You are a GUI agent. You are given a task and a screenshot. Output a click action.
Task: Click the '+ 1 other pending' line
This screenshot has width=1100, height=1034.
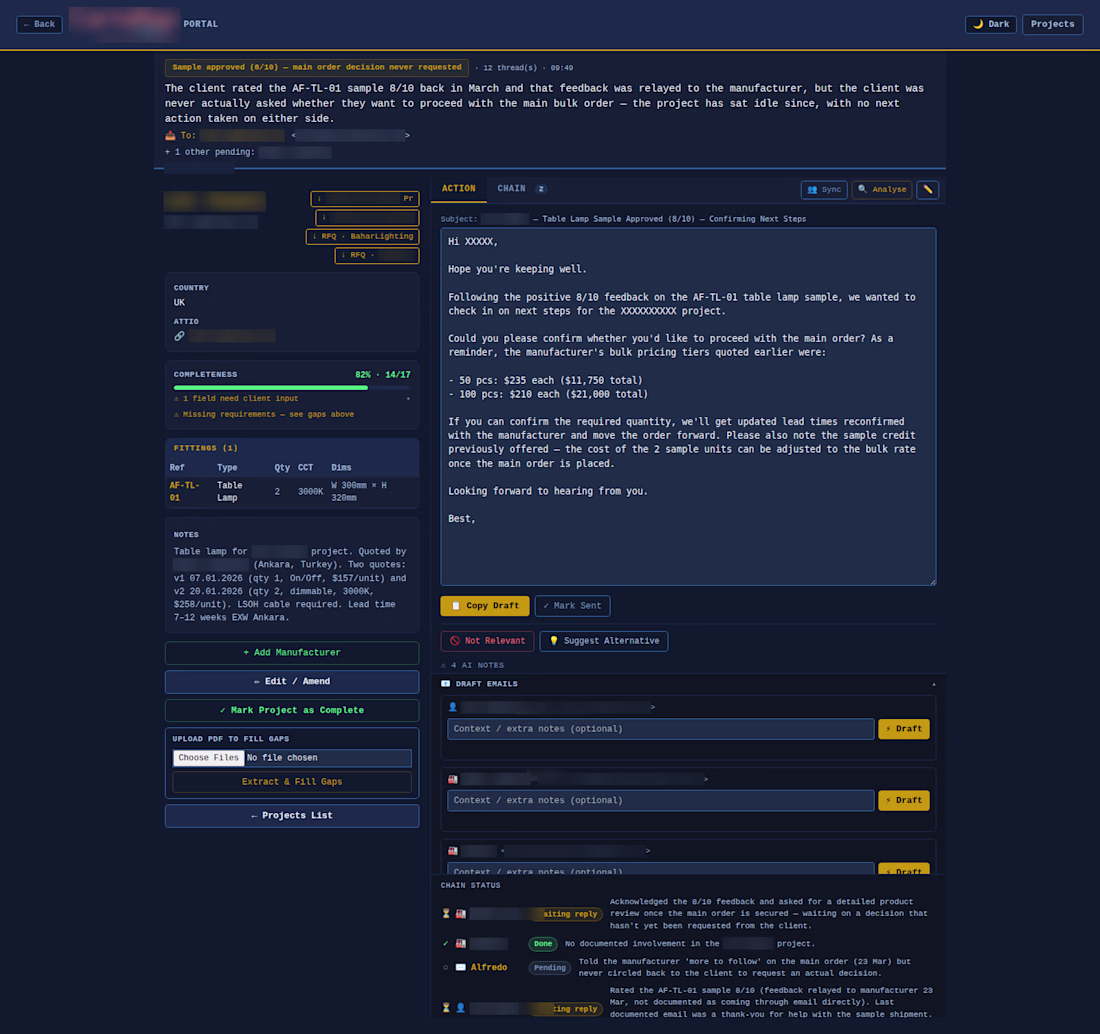click(x=248, y=152)
